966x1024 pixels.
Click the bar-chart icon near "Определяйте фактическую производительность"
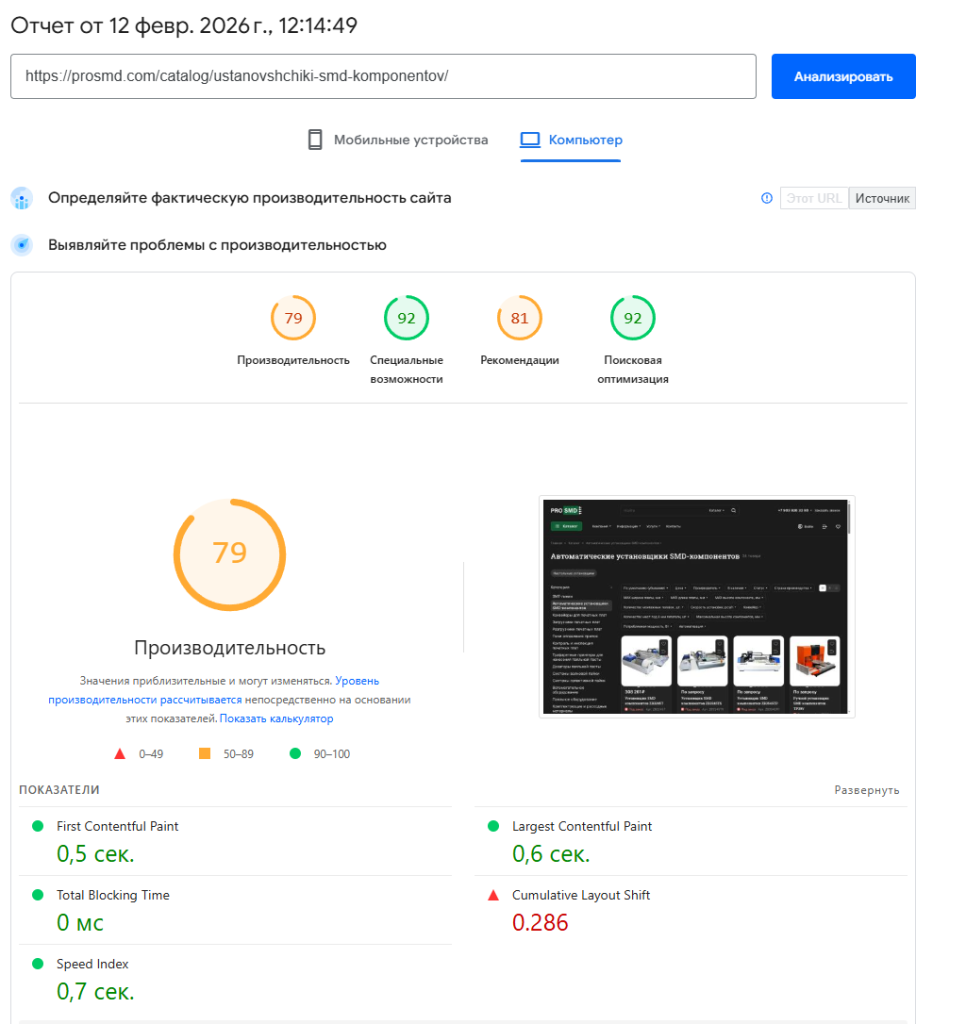tap(21, 198)
